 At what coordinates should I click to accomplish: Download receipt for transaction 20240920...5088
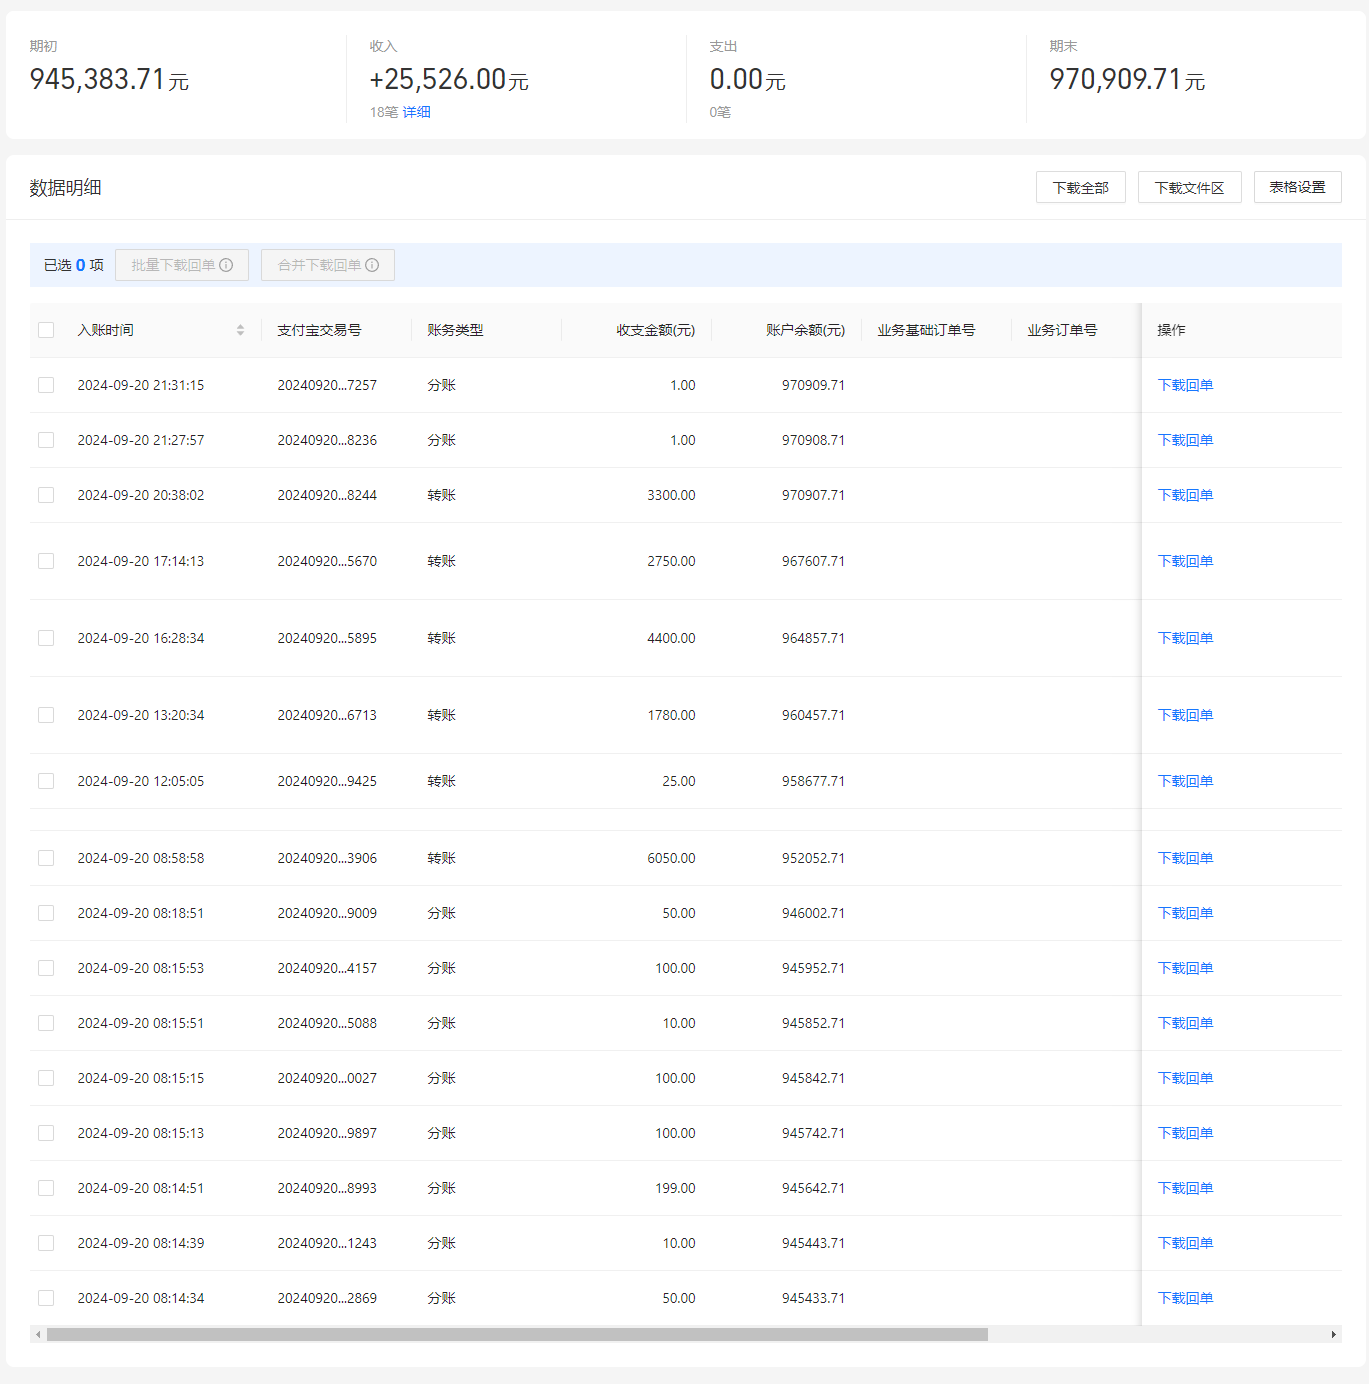pos(1185,1023)
